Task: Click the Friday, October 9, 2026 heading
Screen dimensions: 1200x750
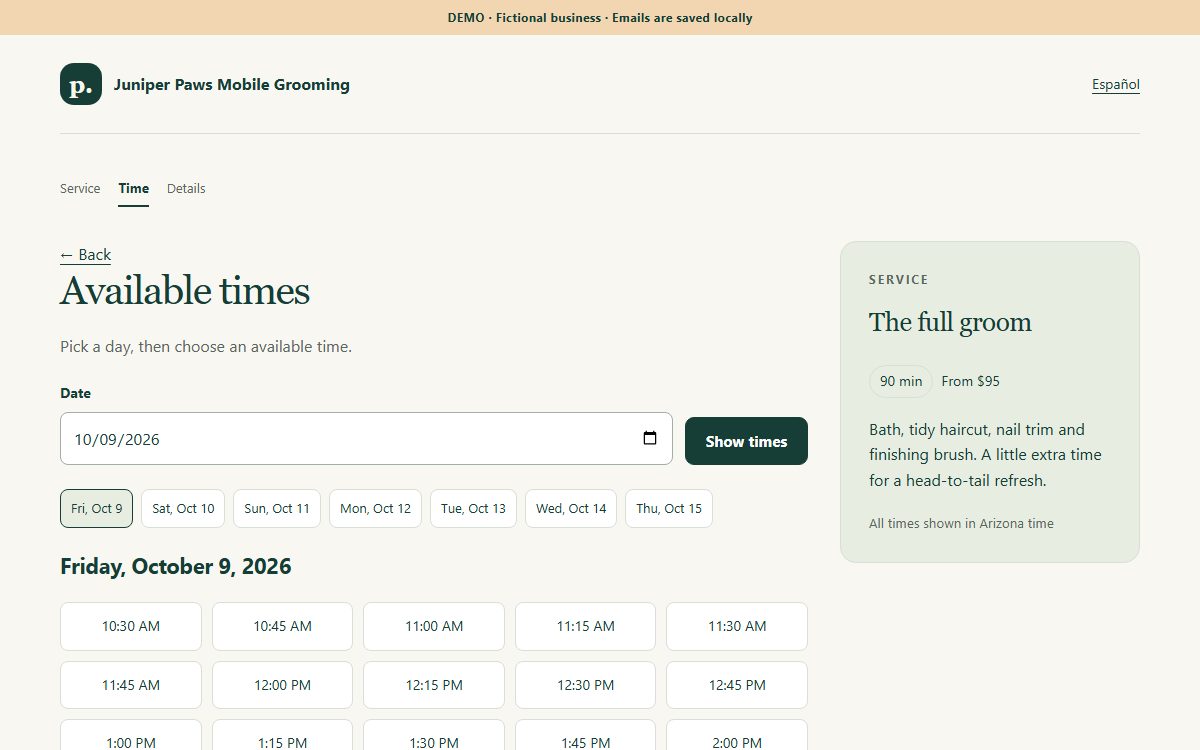Action: coord(176,567)
